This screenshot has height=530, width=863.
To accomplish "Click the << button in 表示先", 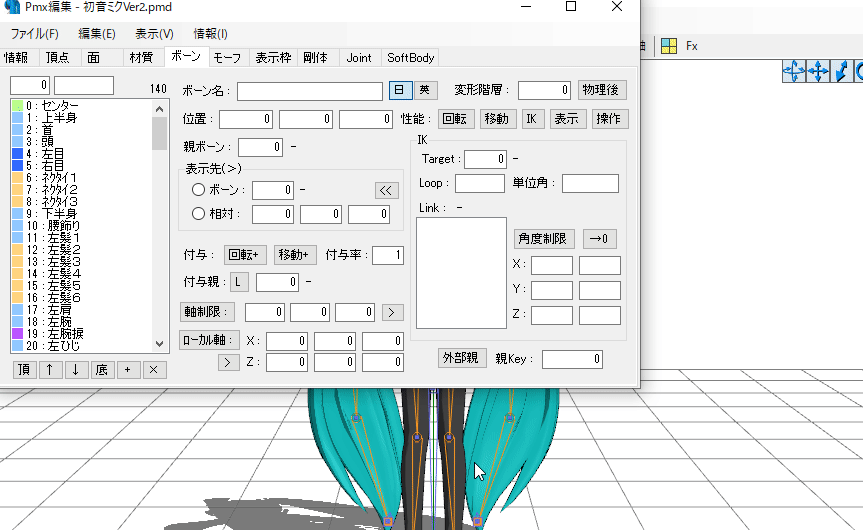I will pos(387,190).
